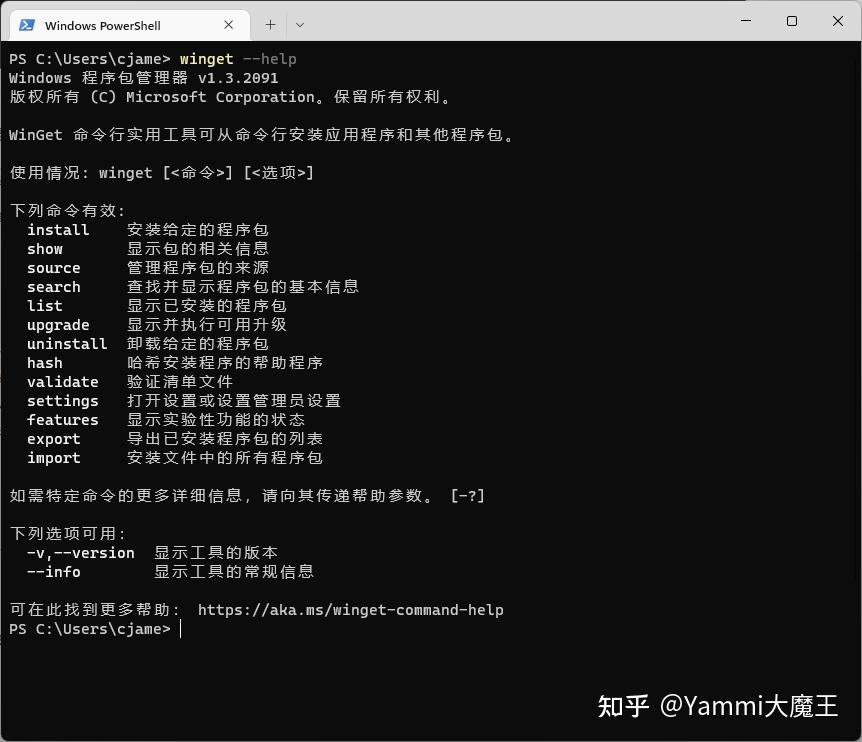This screenshot has height=742, width=862.
Task: Click the description '导出已安装程序包的列表'
Action: (225, 439)
